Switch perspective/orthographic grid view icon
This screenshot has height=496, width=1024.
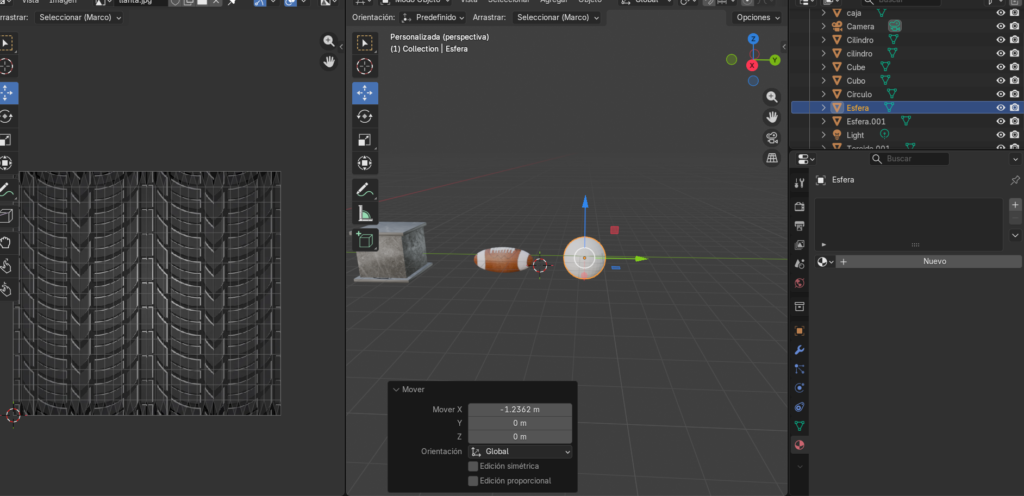[772, 158]
